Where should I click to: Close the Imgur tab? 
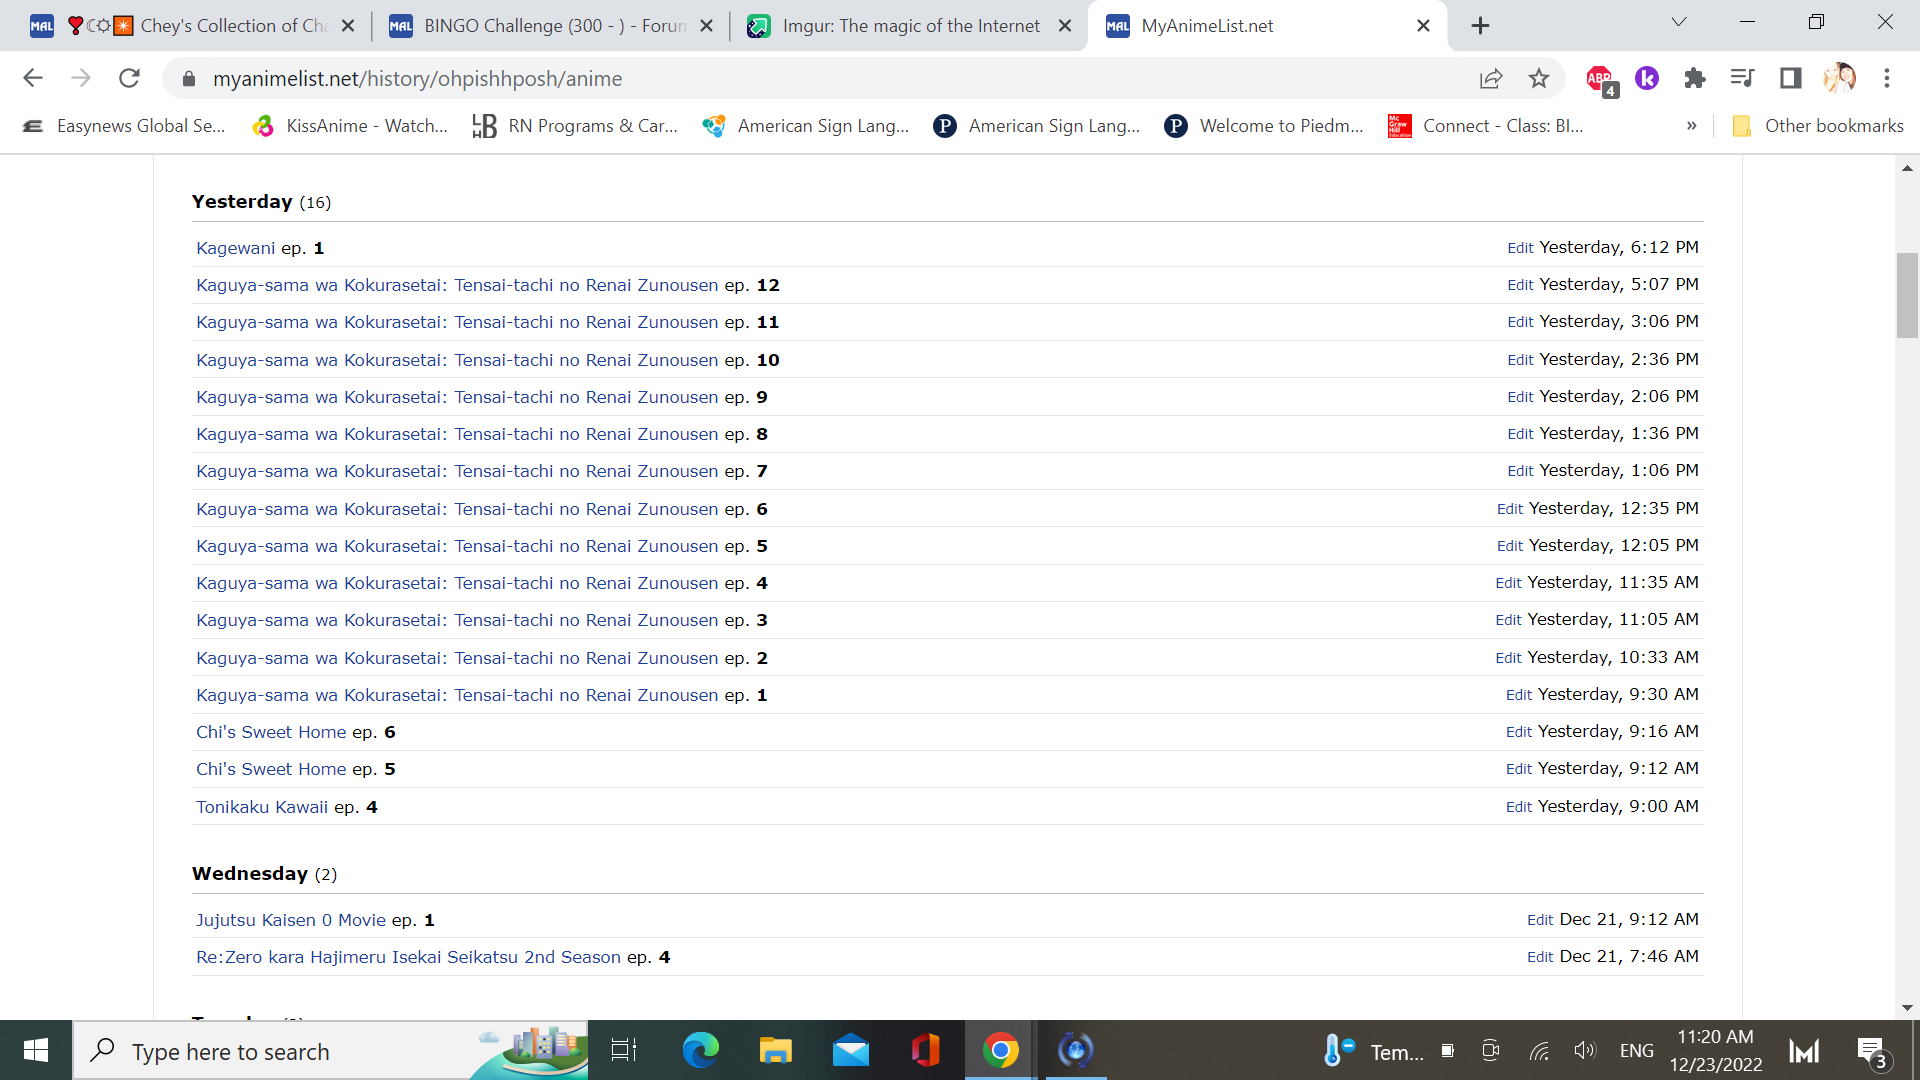[1065, 26]
